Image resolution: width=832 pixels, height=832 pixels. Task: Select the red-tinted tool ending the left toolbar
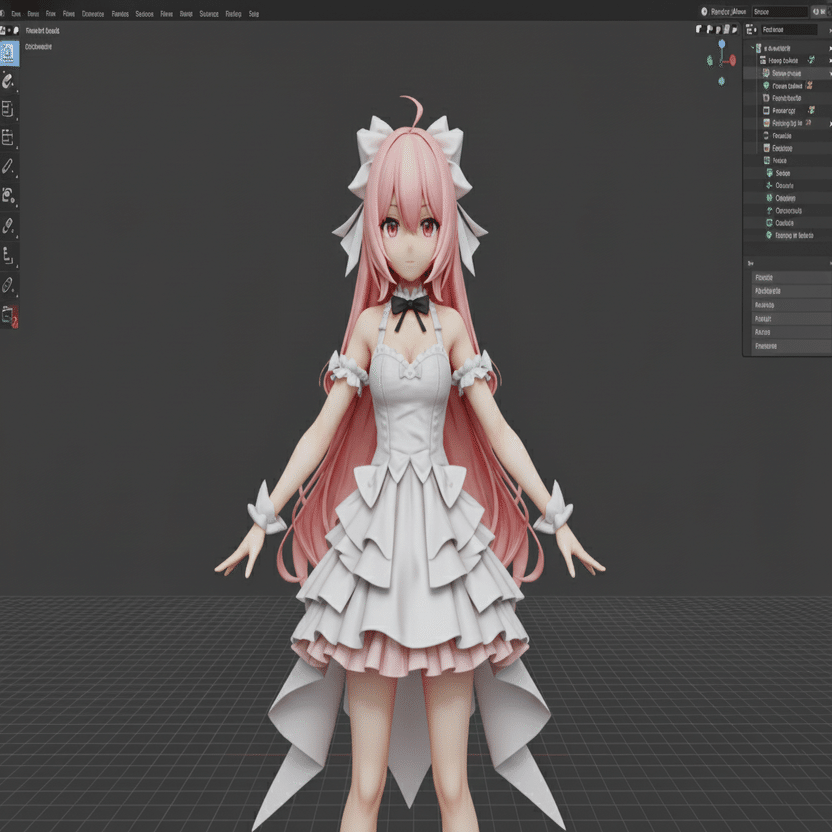[x=9, y=316]
